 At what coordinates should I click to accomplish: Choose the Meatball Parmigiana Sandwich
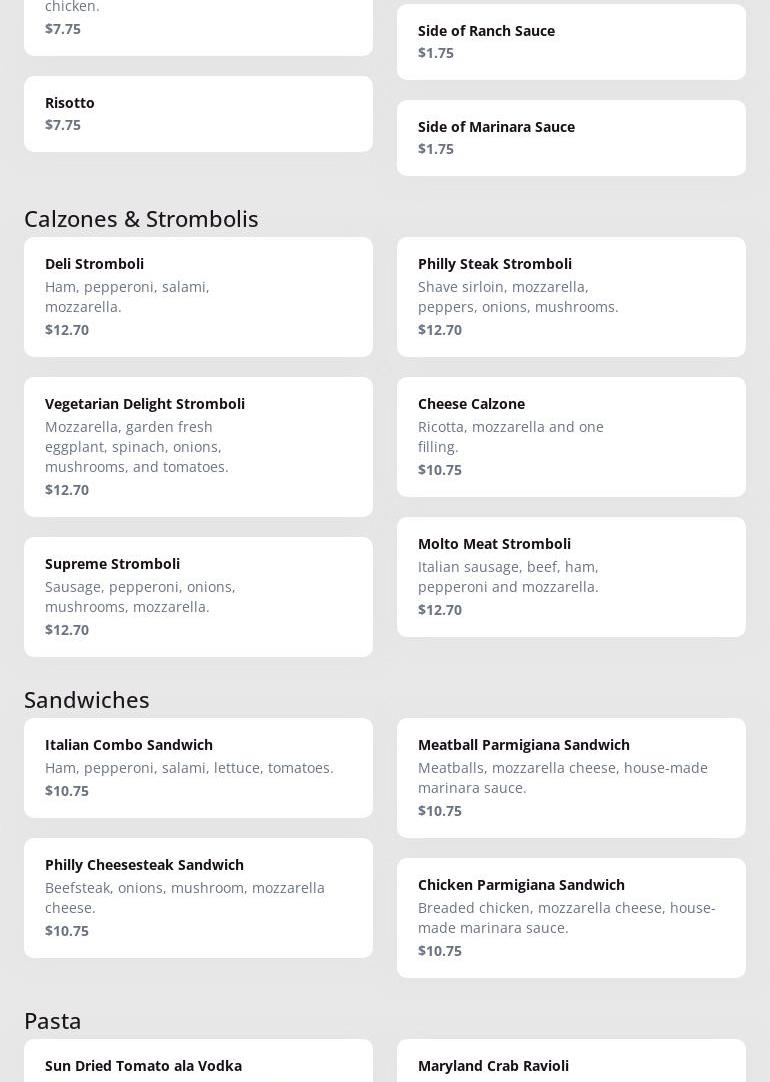571,777
